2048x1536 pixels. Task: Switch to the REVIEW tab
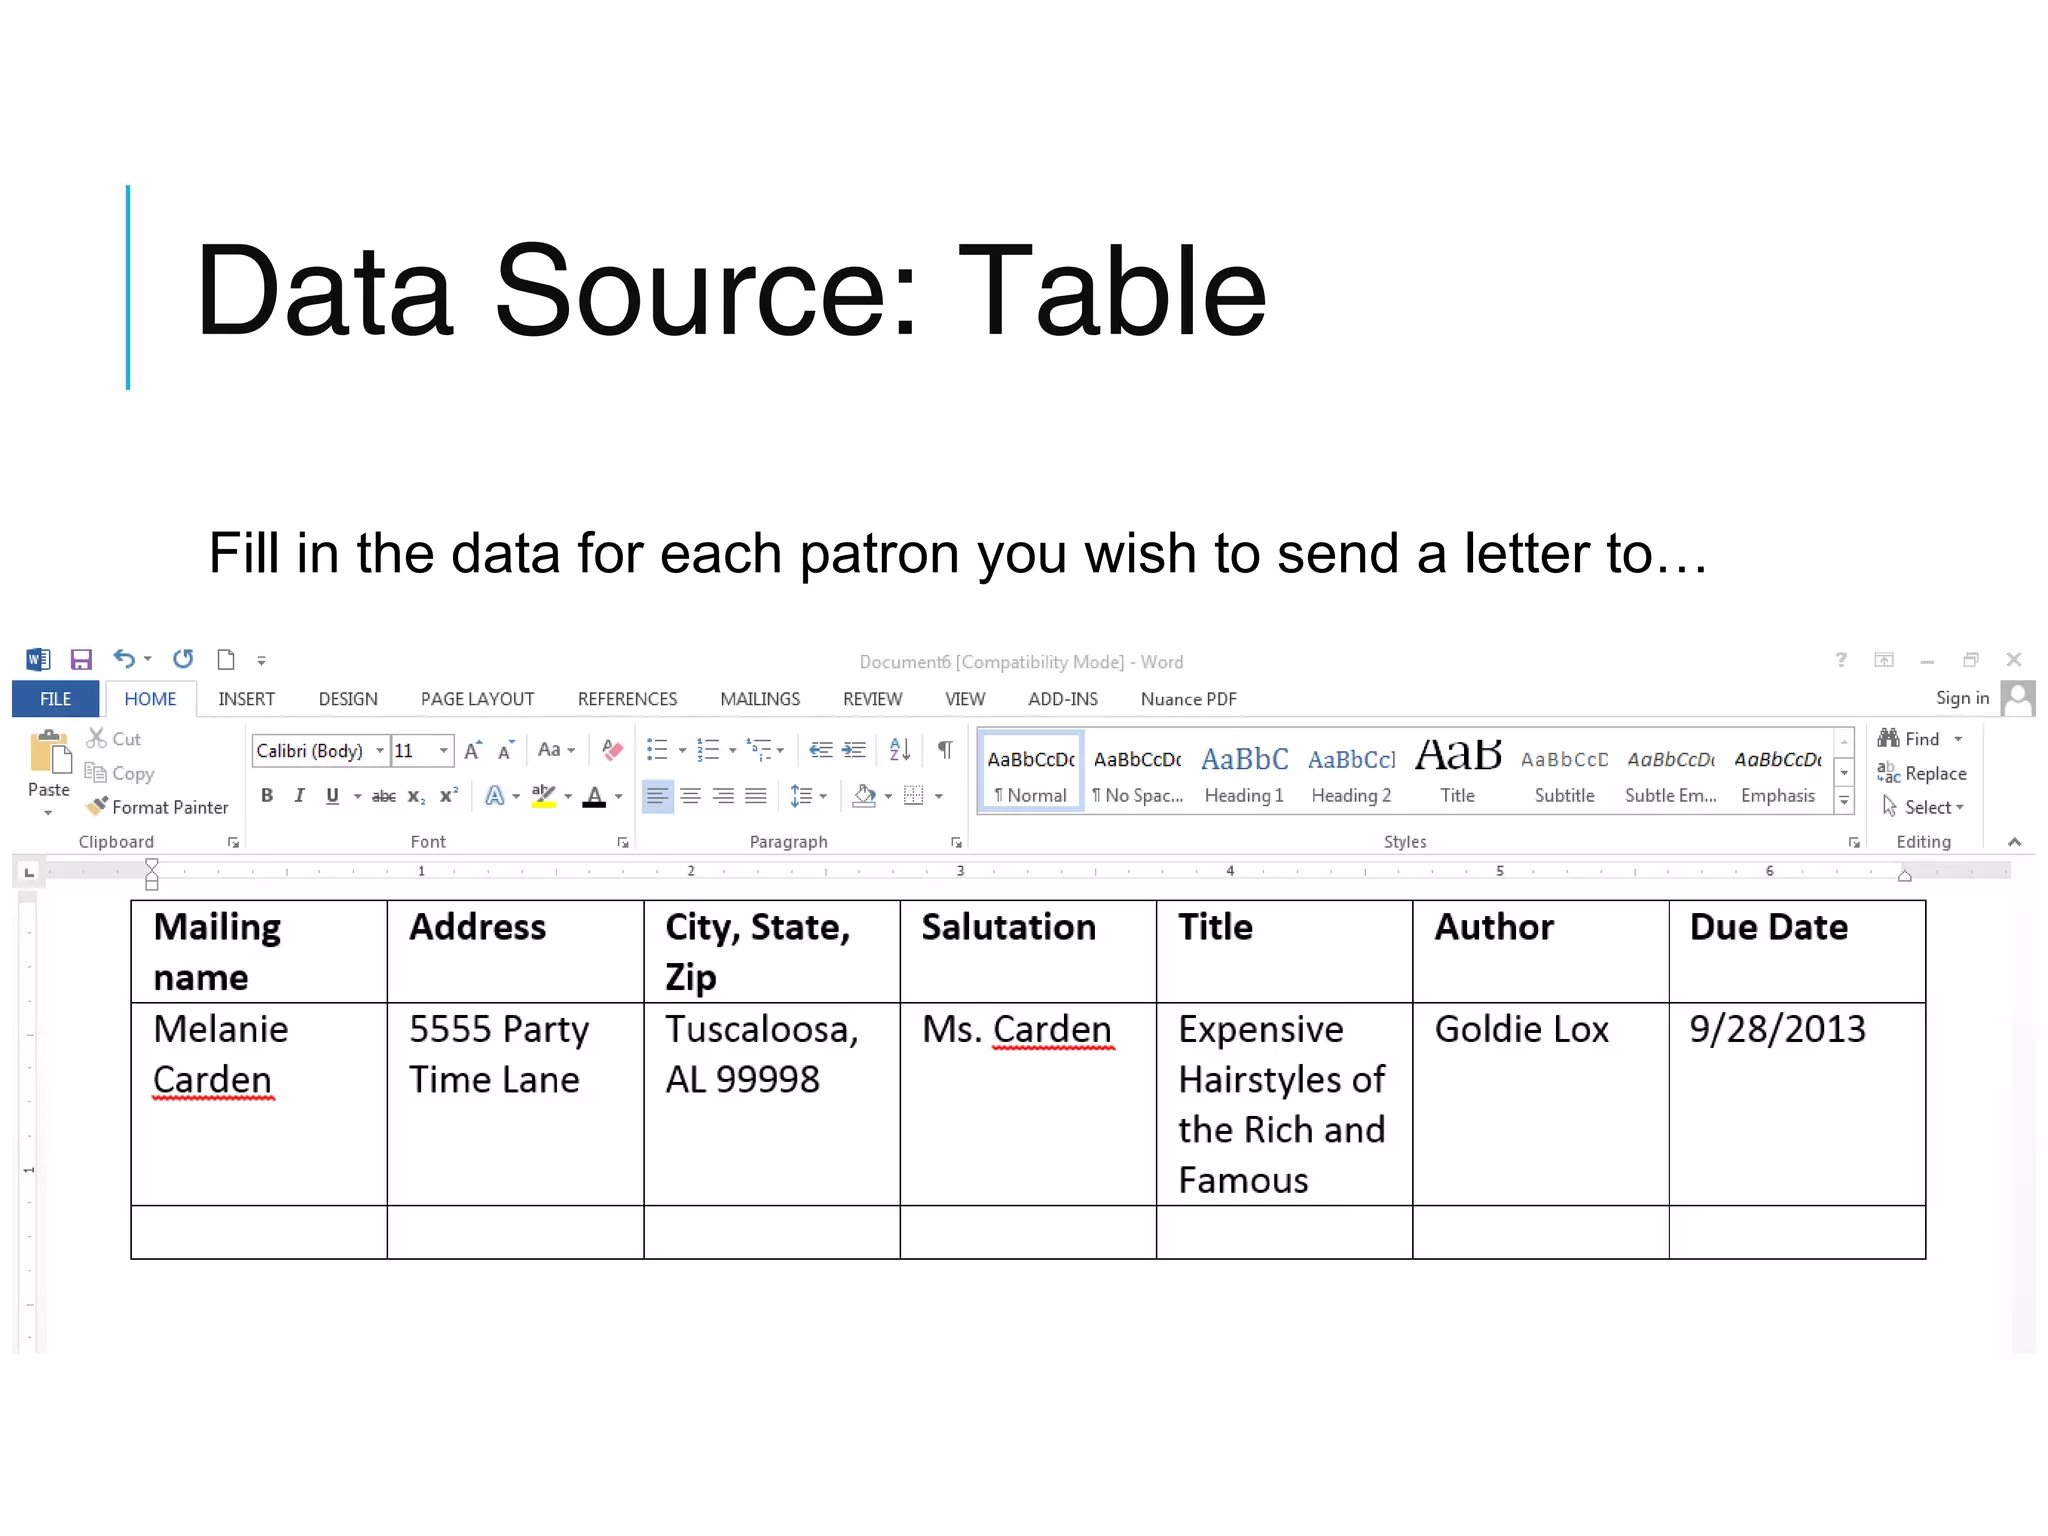pos(872,699)
